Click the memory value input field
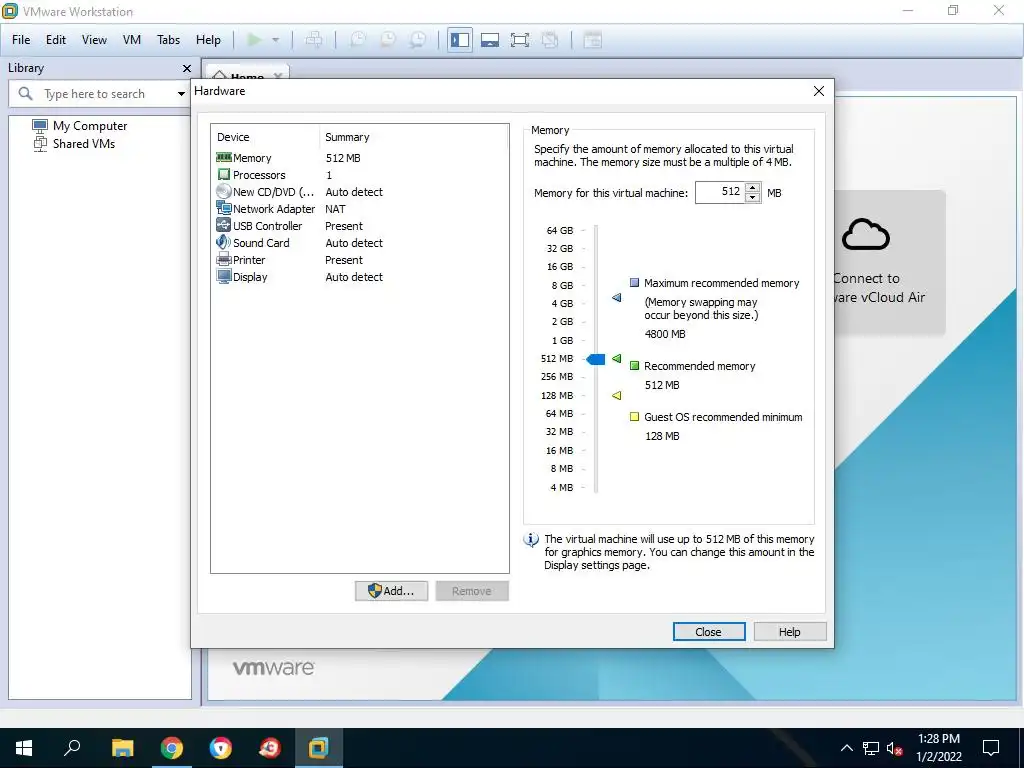The height and width of the screenshot is (768, 1024). coord(720,192)
